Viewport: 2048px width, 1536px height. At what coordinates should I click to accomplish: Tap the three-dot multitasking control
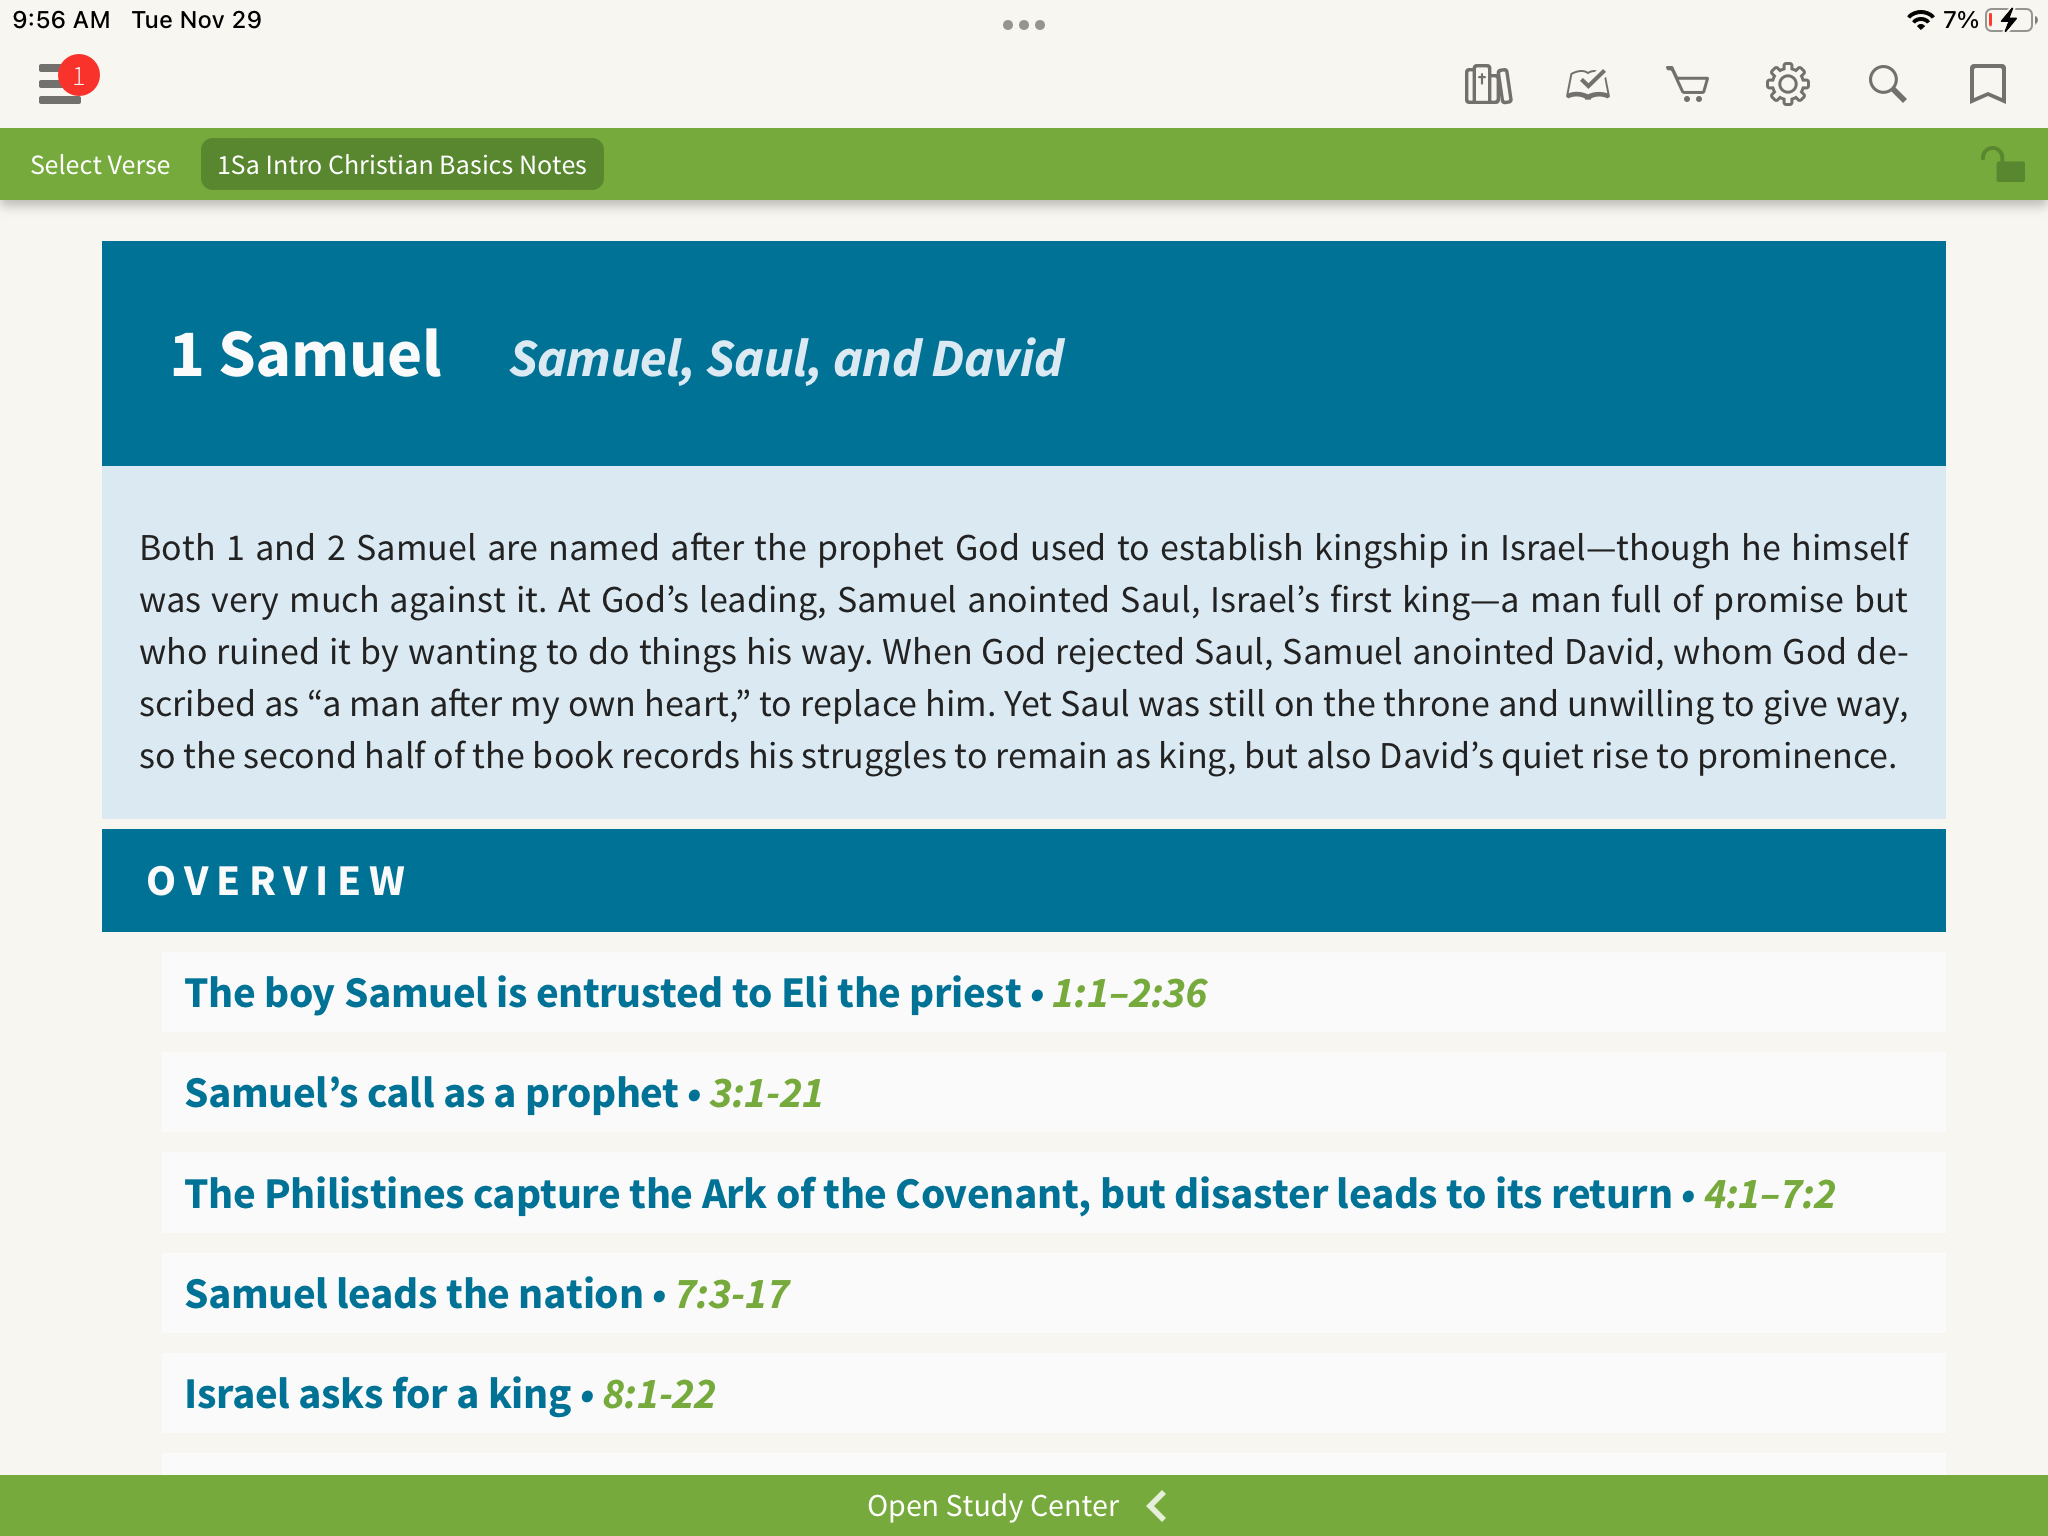[1024, 25]
